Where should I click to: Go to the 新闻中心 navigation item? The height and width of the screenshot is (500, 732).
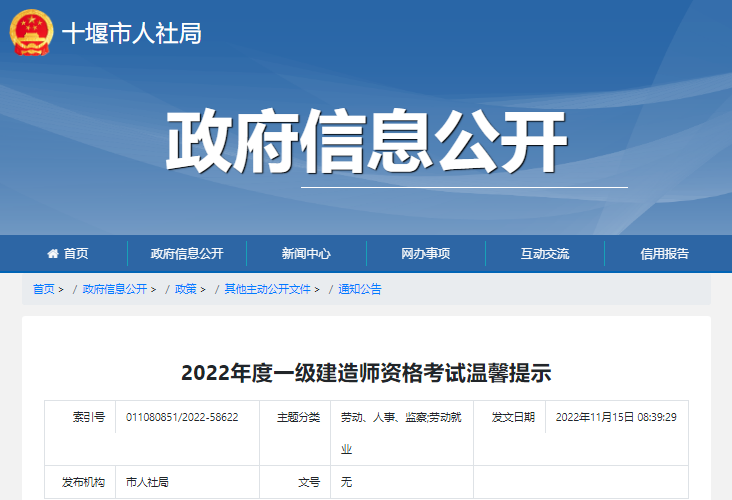306,254
